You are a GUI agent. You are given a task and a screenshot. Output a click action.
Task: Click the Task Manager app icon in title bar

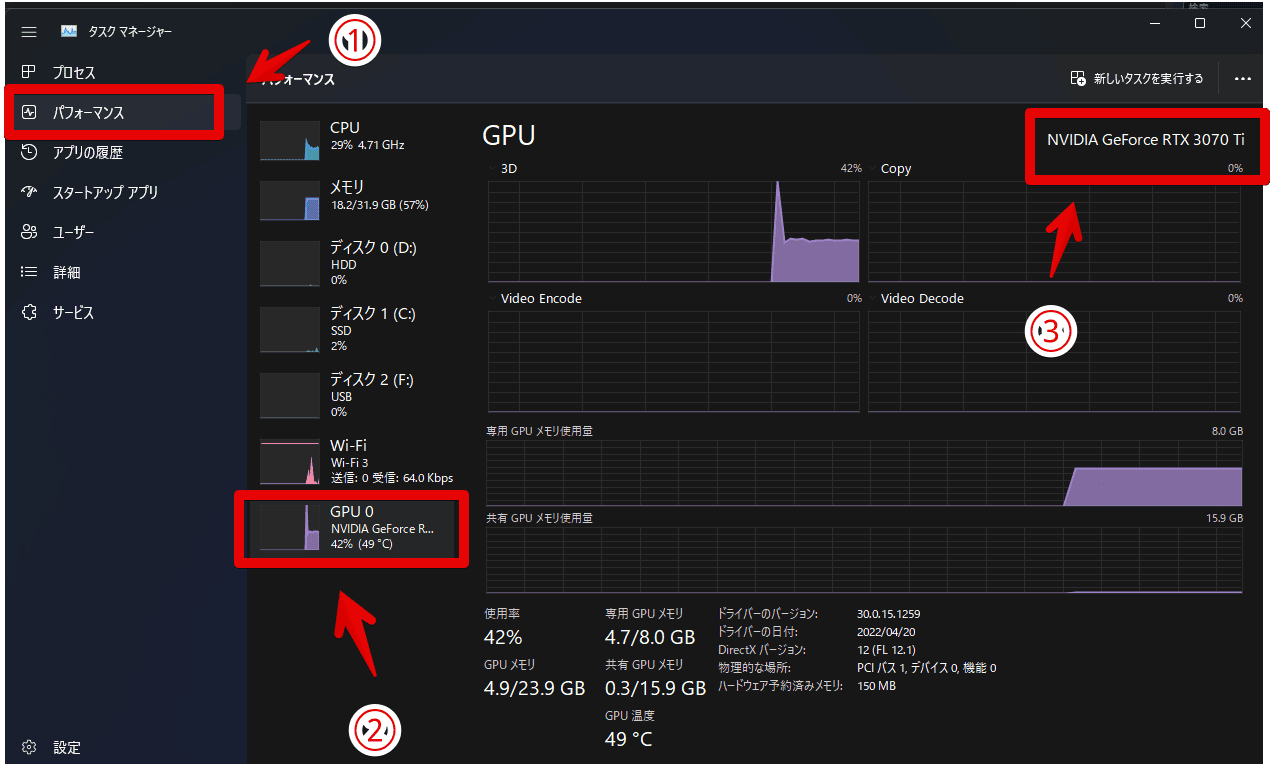69,32
